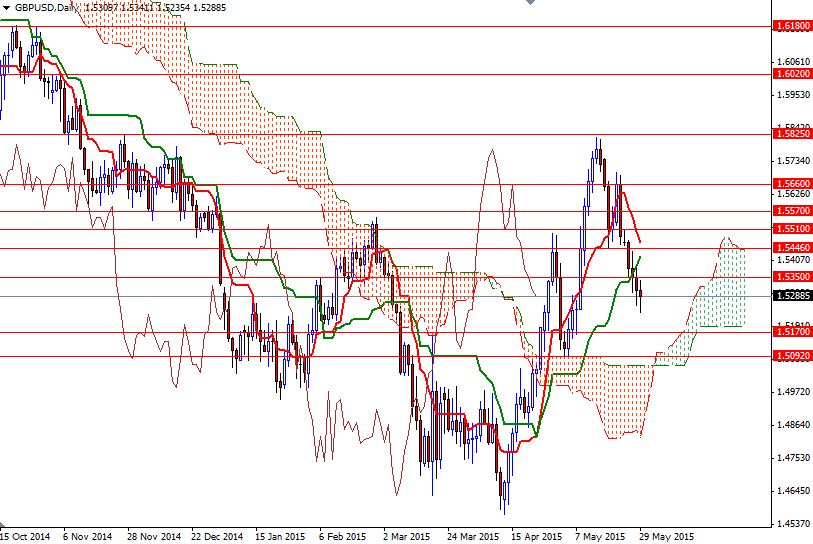Click the 1.45370 price scale value
This screenshot has width=813, height=544.
[793, 524]
